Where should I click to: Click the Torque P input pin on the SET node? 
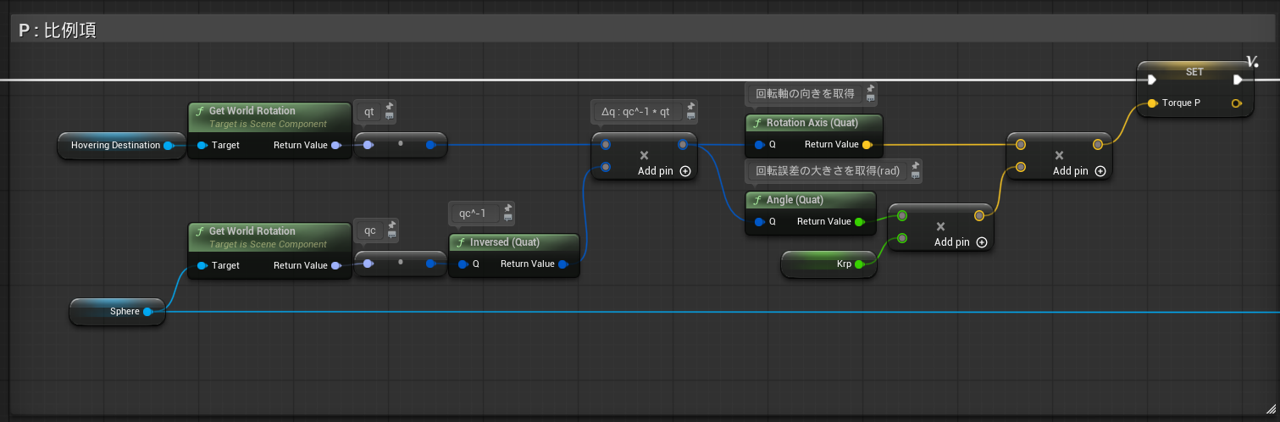coord(1153,103)
